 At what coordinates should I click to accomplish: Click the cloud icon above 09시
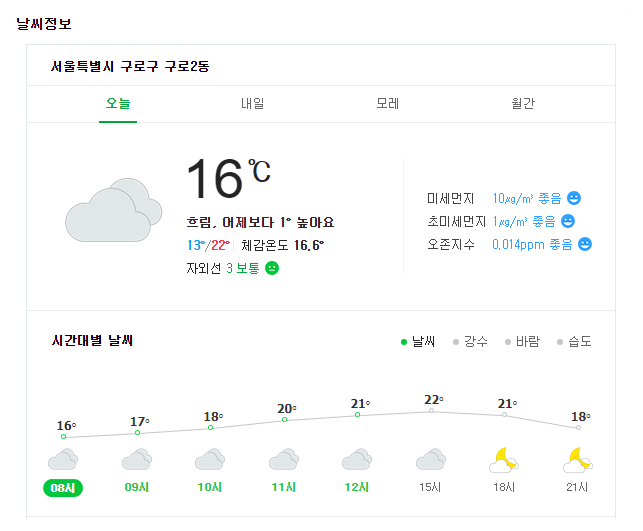click(x=137, y=459)
